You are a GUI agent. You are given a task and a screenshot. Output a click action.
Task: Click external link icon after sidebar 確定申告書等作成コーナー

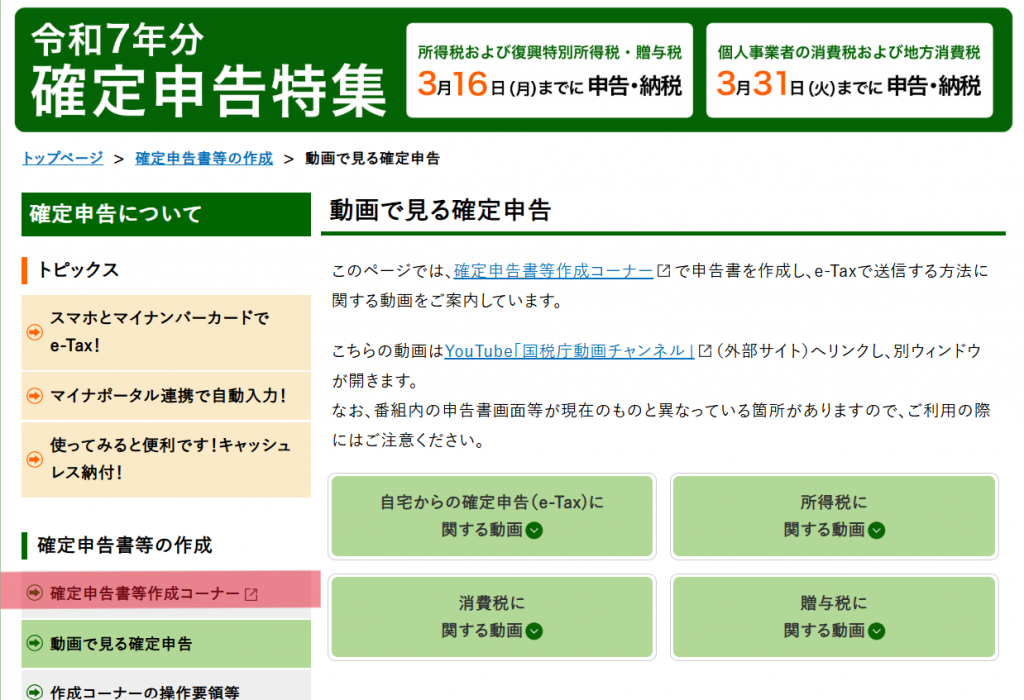[x=251, y=594]
